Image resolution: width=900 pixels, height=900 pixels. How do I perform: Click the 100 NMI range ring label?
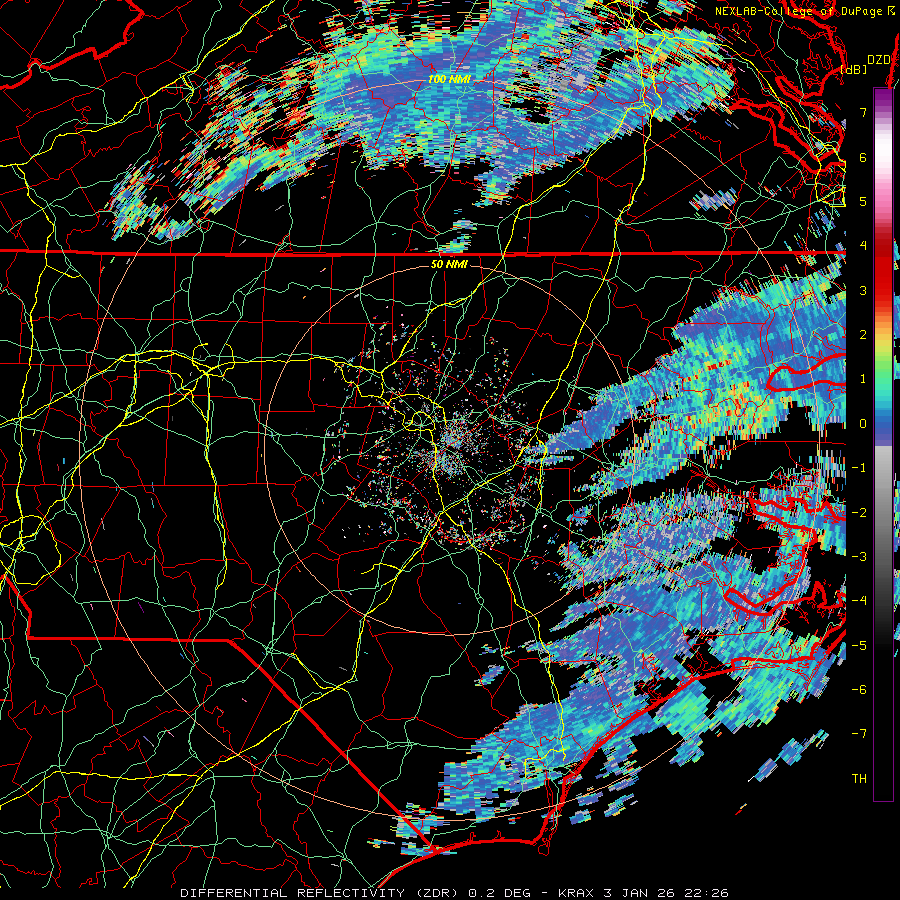tap(449, 79)
